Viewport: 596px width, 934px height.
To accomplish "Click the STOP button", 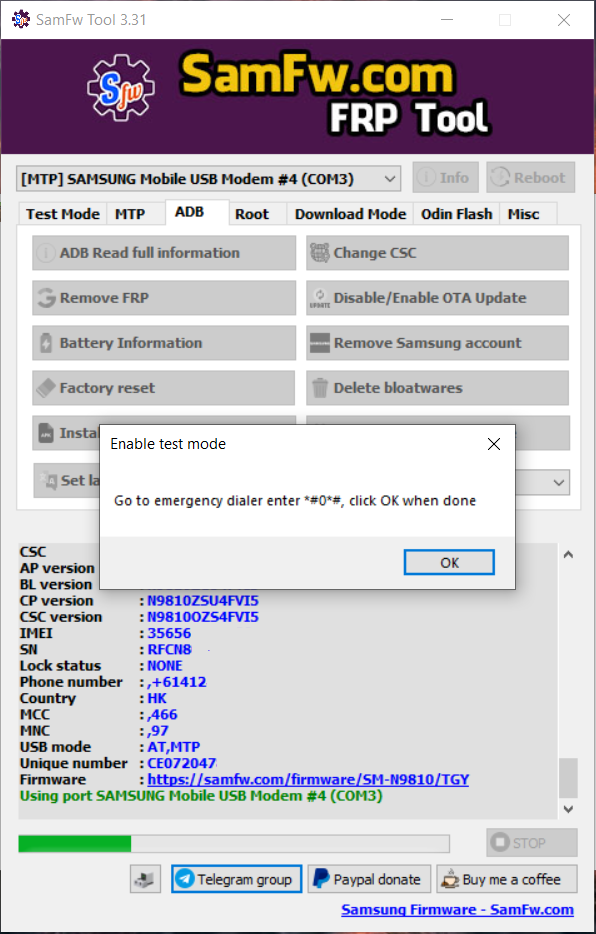I will click(x=532, y=843).
